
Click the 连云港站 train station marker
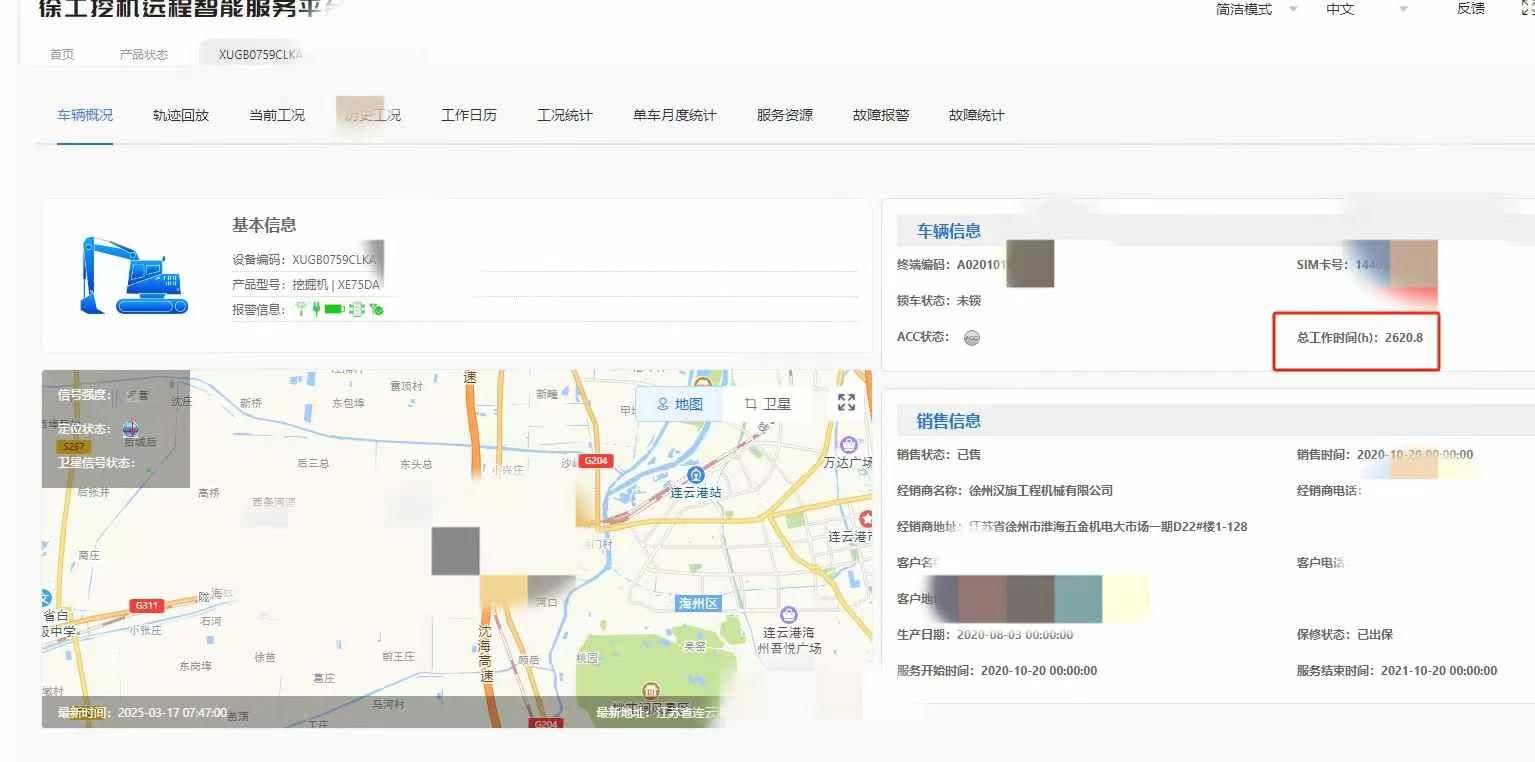696,475
